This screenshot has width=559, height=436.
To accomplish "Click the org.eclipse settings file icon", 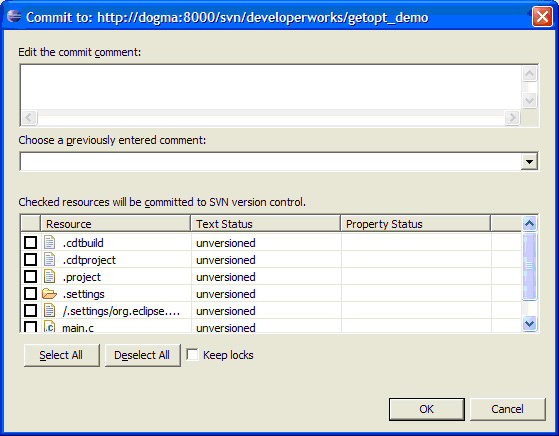I will coord(50,311).
